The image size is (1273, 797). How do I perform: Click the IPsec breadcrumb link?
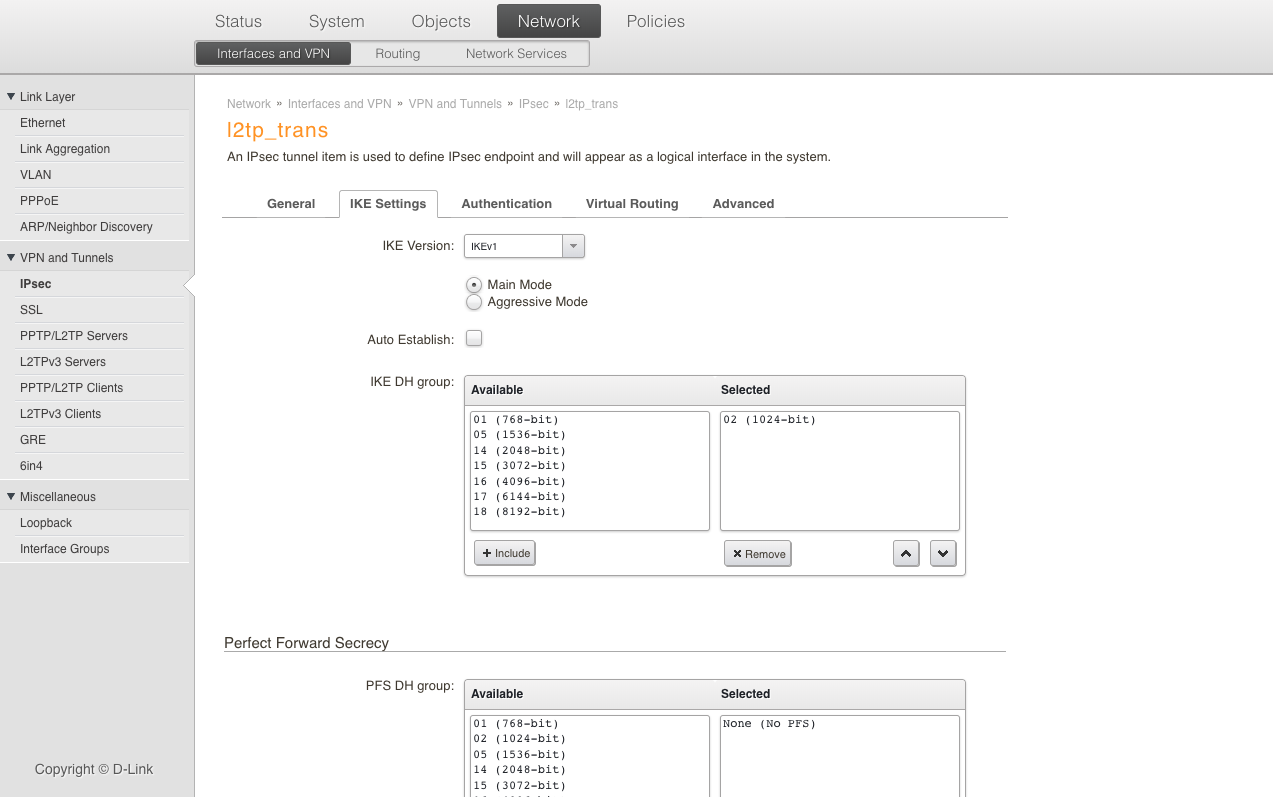pyautogui.click(x=533, y=104)
